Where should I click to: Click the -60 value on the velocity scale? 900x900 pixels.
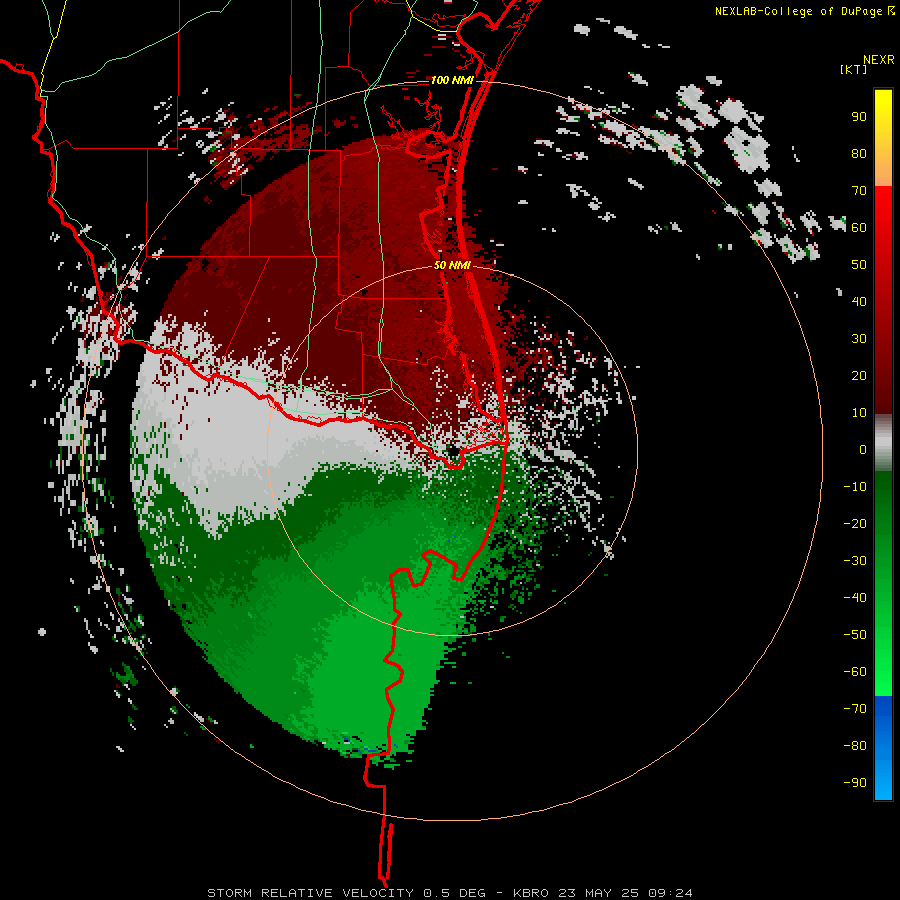855,672
